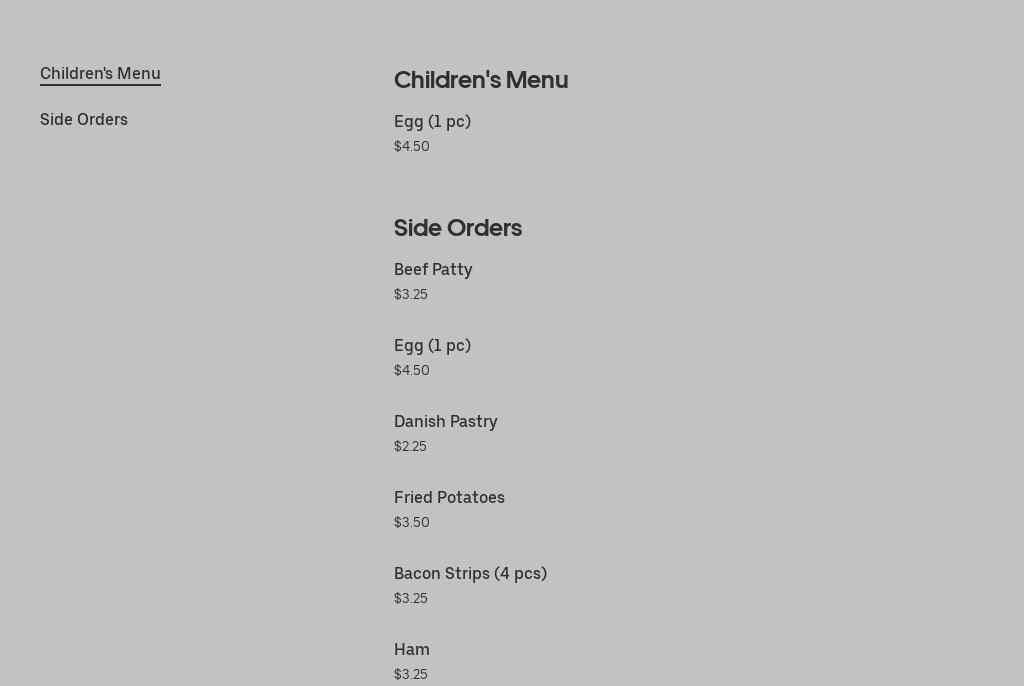Select 'Children's Menu' in the sidebar navigation

click(x=100, y=73)
